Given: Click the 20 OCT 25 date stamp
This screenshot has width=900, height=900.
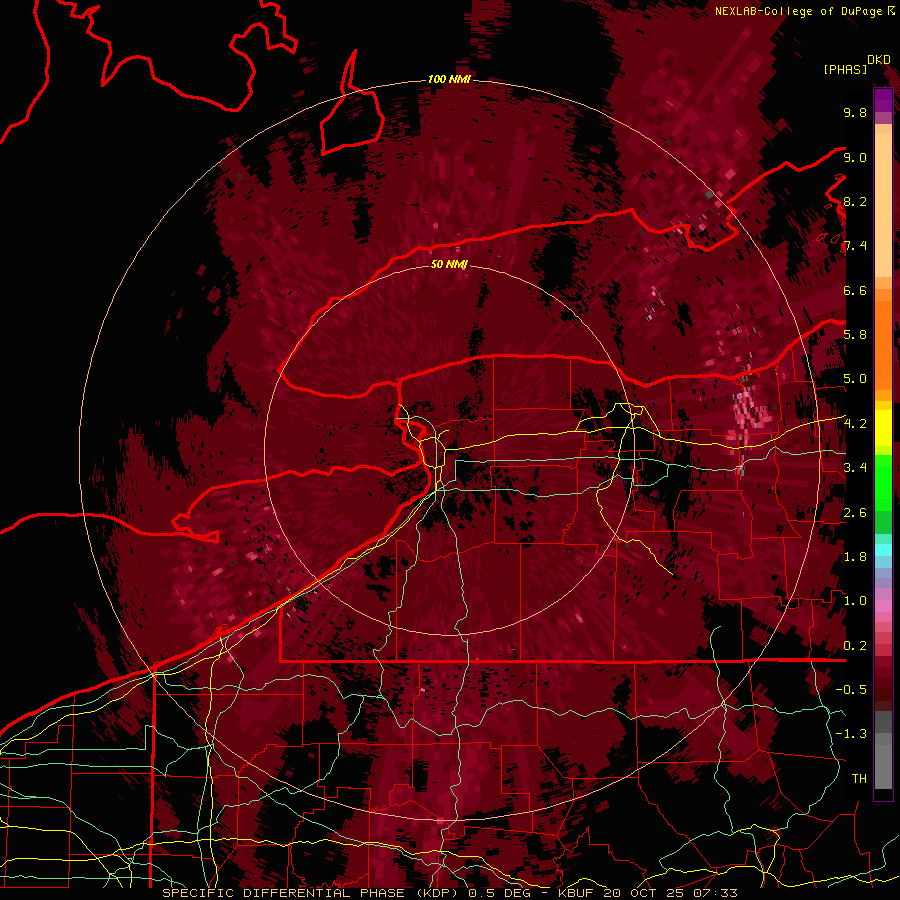Looking at the screenshot, I should click(x=642, y=893).
